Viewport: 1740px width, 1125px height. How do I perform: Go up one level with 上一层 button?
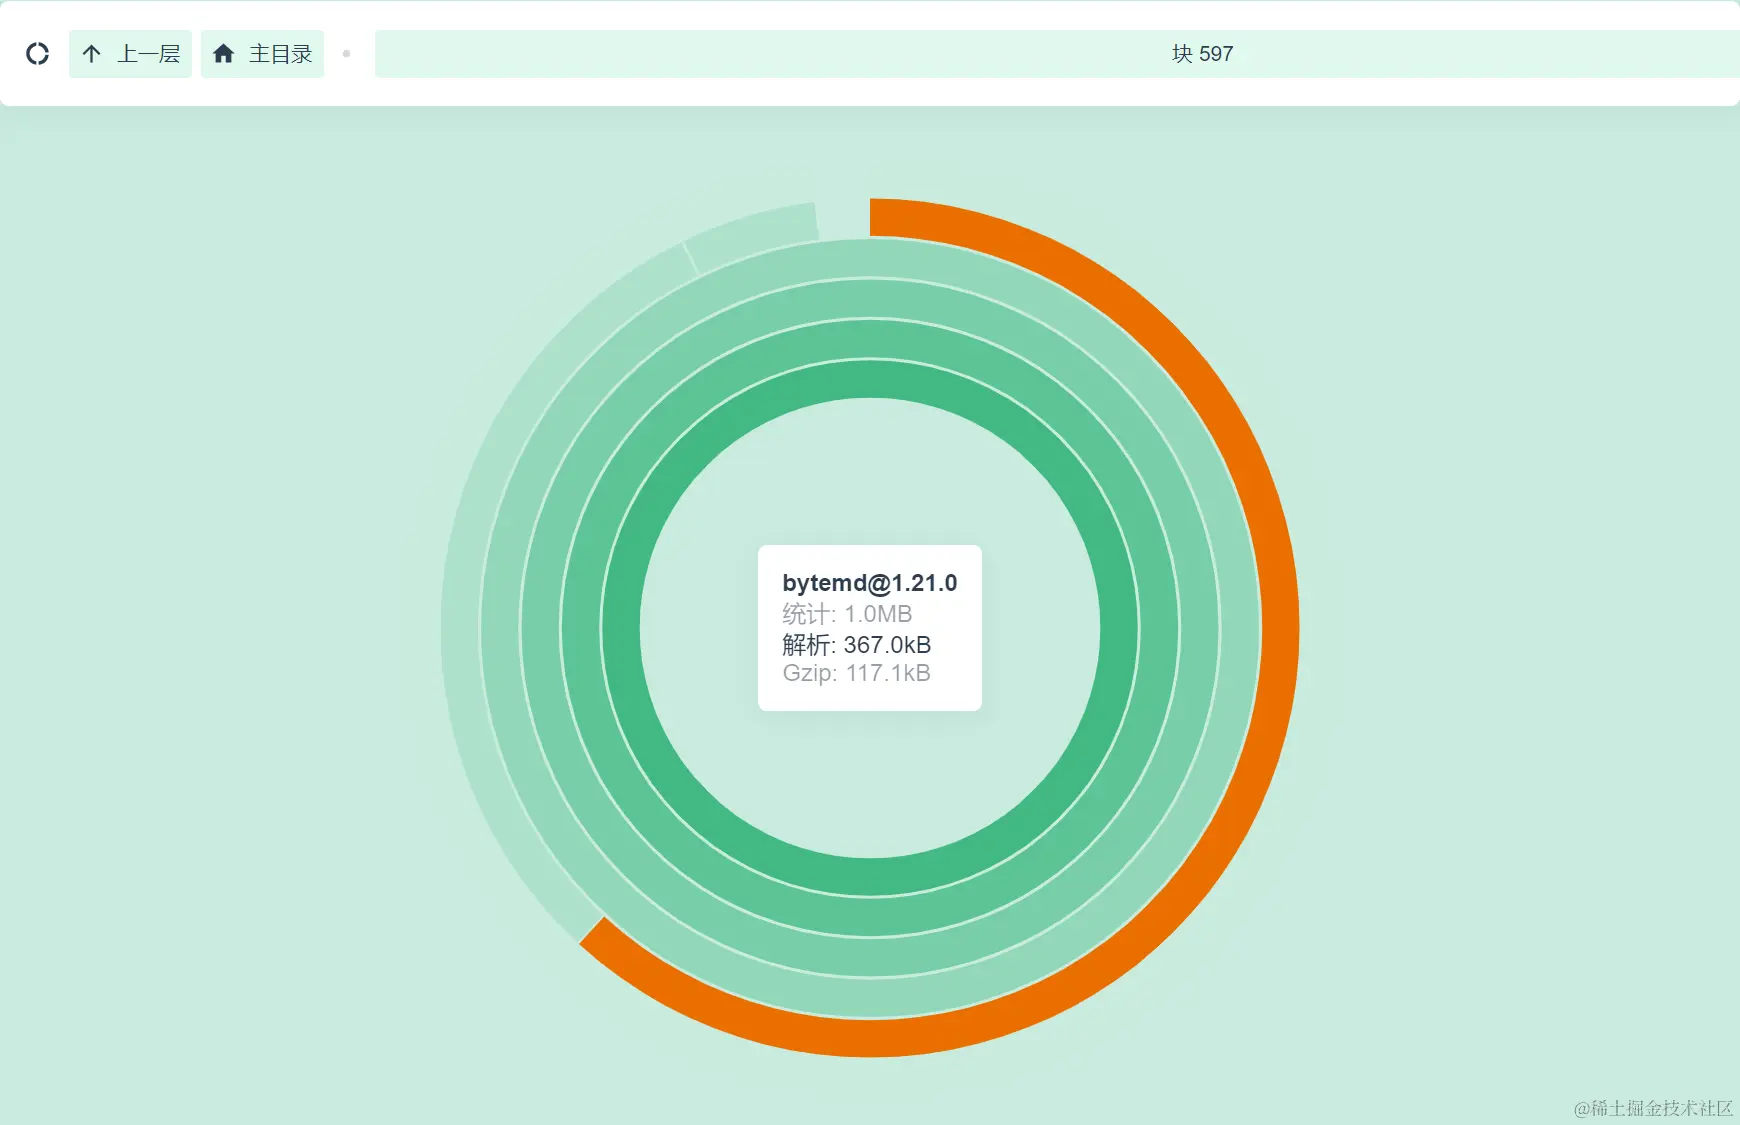pyautogui.click(x=130, y=54)
